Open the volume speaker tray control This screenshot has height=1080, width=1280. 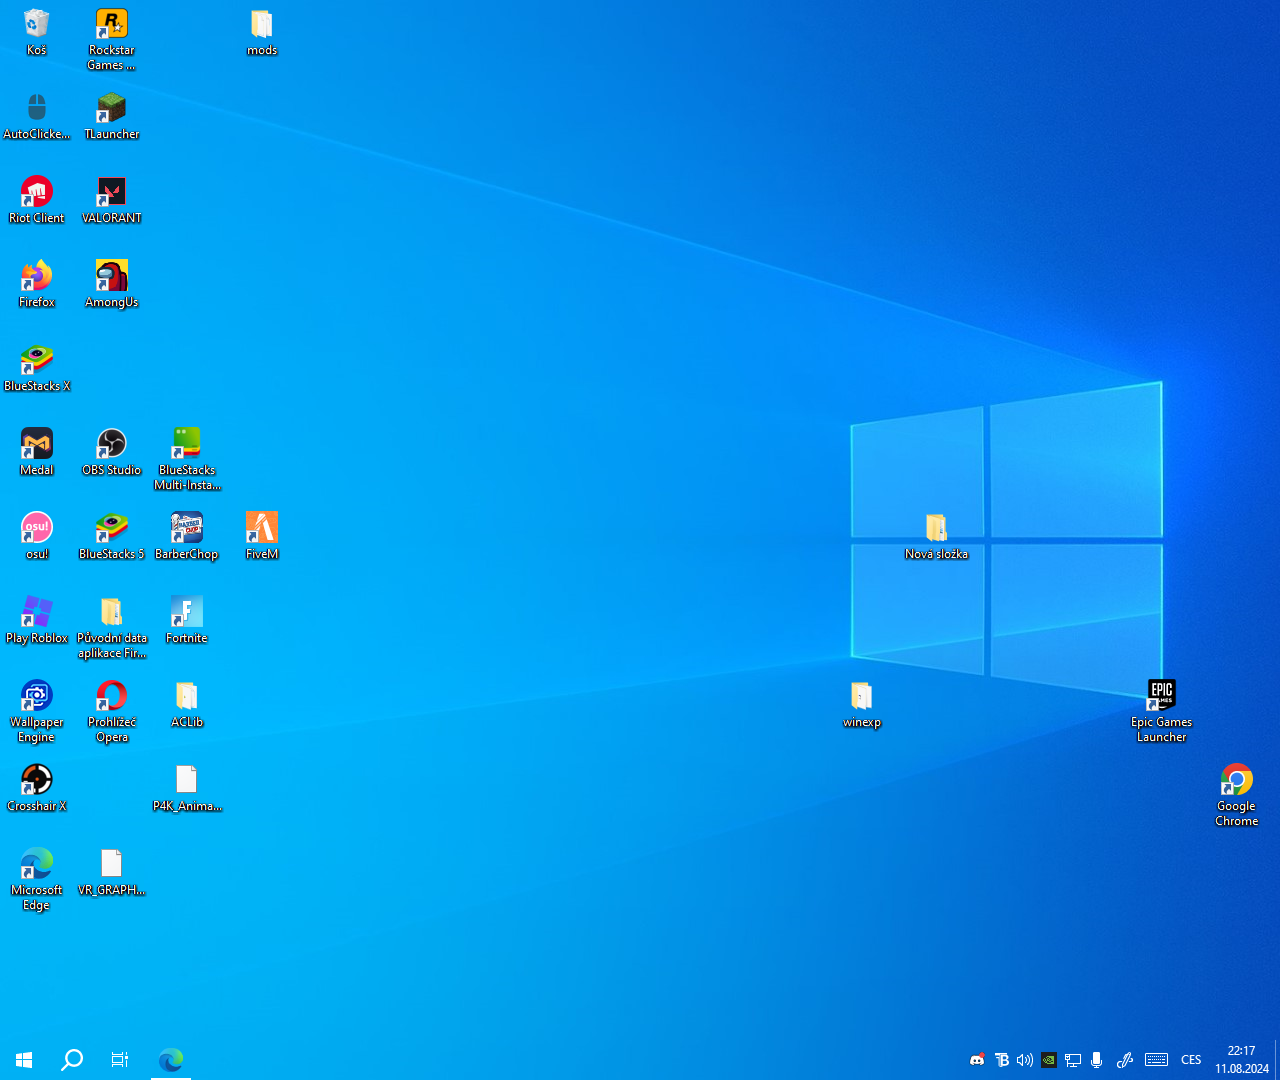click(x=1025, y=1060)
